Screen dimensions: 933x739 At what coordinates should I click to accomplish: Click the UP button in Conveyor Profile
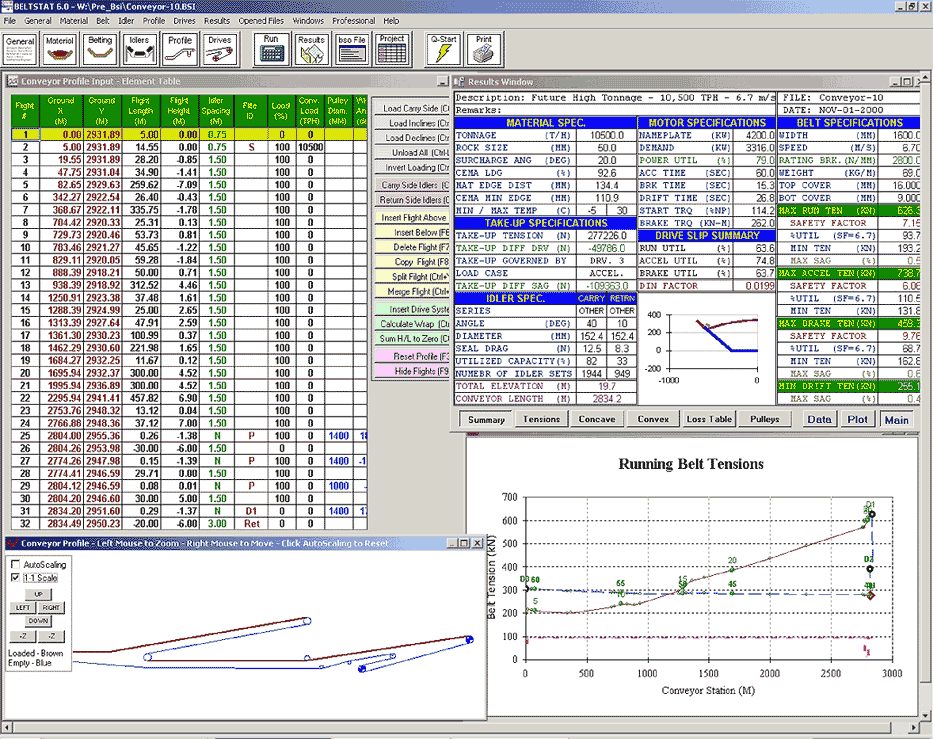tap(38, 594)
